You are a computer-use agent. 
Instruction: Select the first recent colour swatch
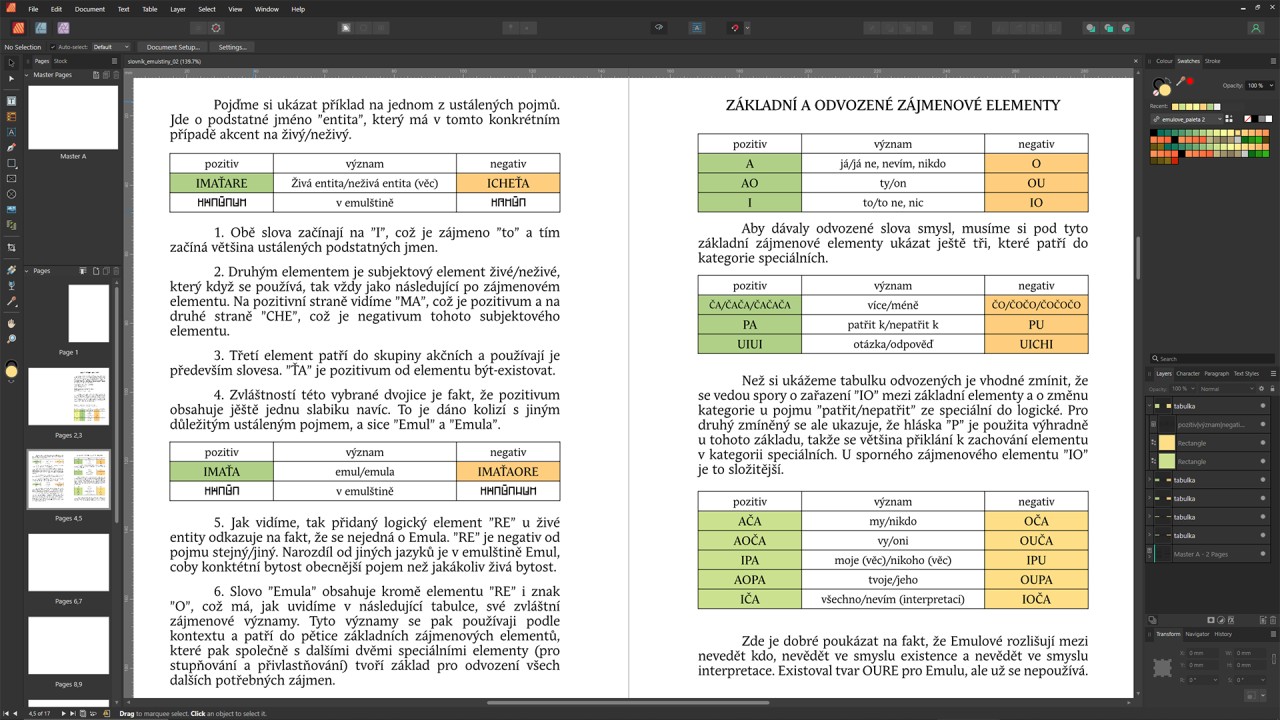(1175, 106)
